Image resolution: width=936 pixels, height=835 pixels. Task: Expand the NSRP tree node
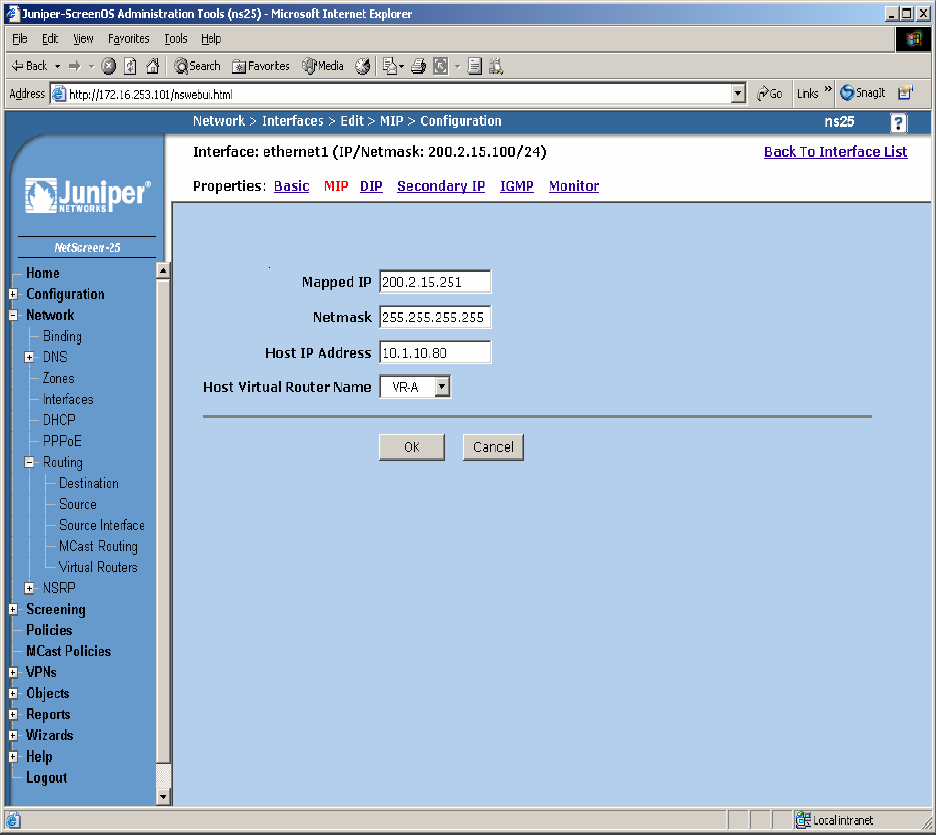click(x=29, y=588)
